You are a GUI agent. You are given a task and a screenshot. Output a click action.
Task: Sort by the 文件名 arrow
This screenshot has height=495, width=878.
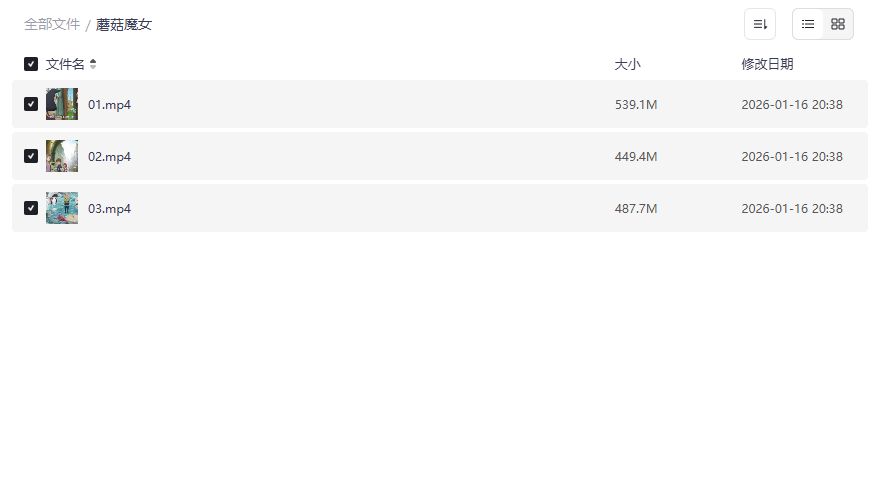[x=93, y=64]
